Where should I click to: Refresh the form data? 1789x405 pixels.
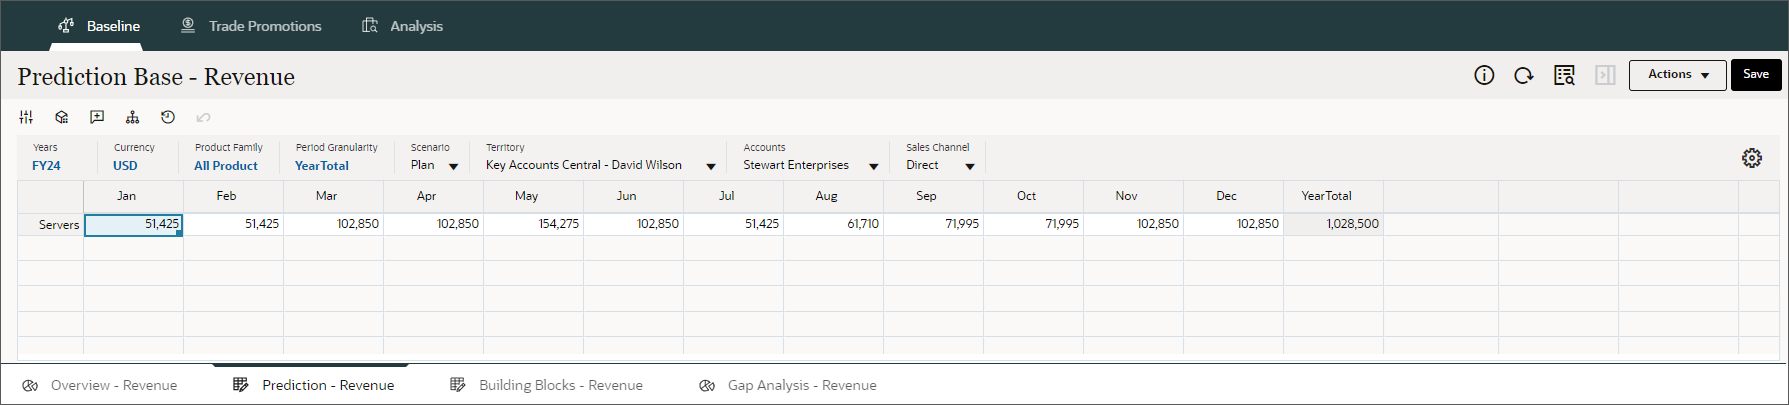[1524, 75]
